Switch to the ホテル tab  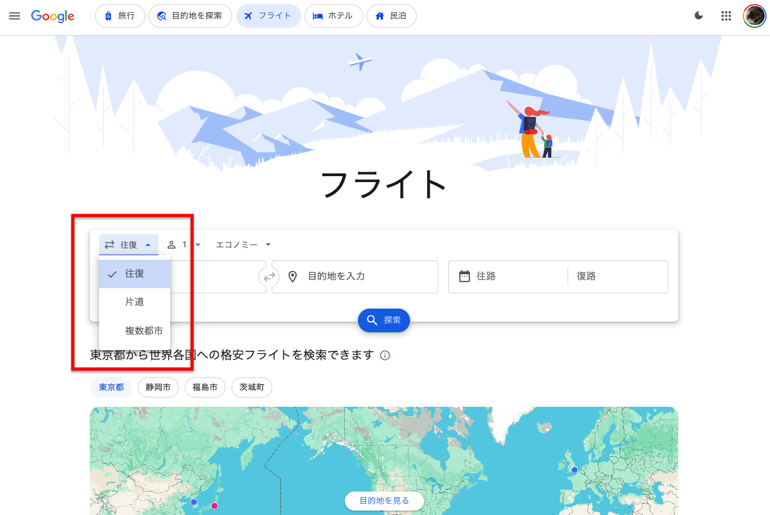pyautogui.click(x=333, y=16)
